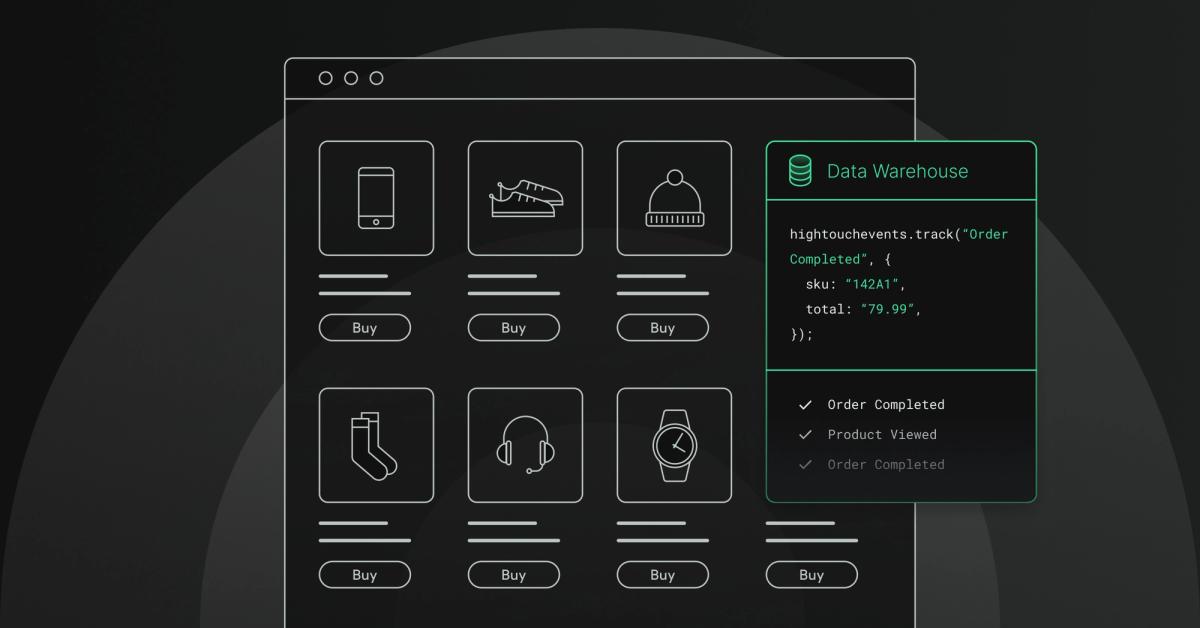The height and width of the screenshot is (628, 1200).
Task: Click the wristwatch product icon
Action: pos(674,444)
